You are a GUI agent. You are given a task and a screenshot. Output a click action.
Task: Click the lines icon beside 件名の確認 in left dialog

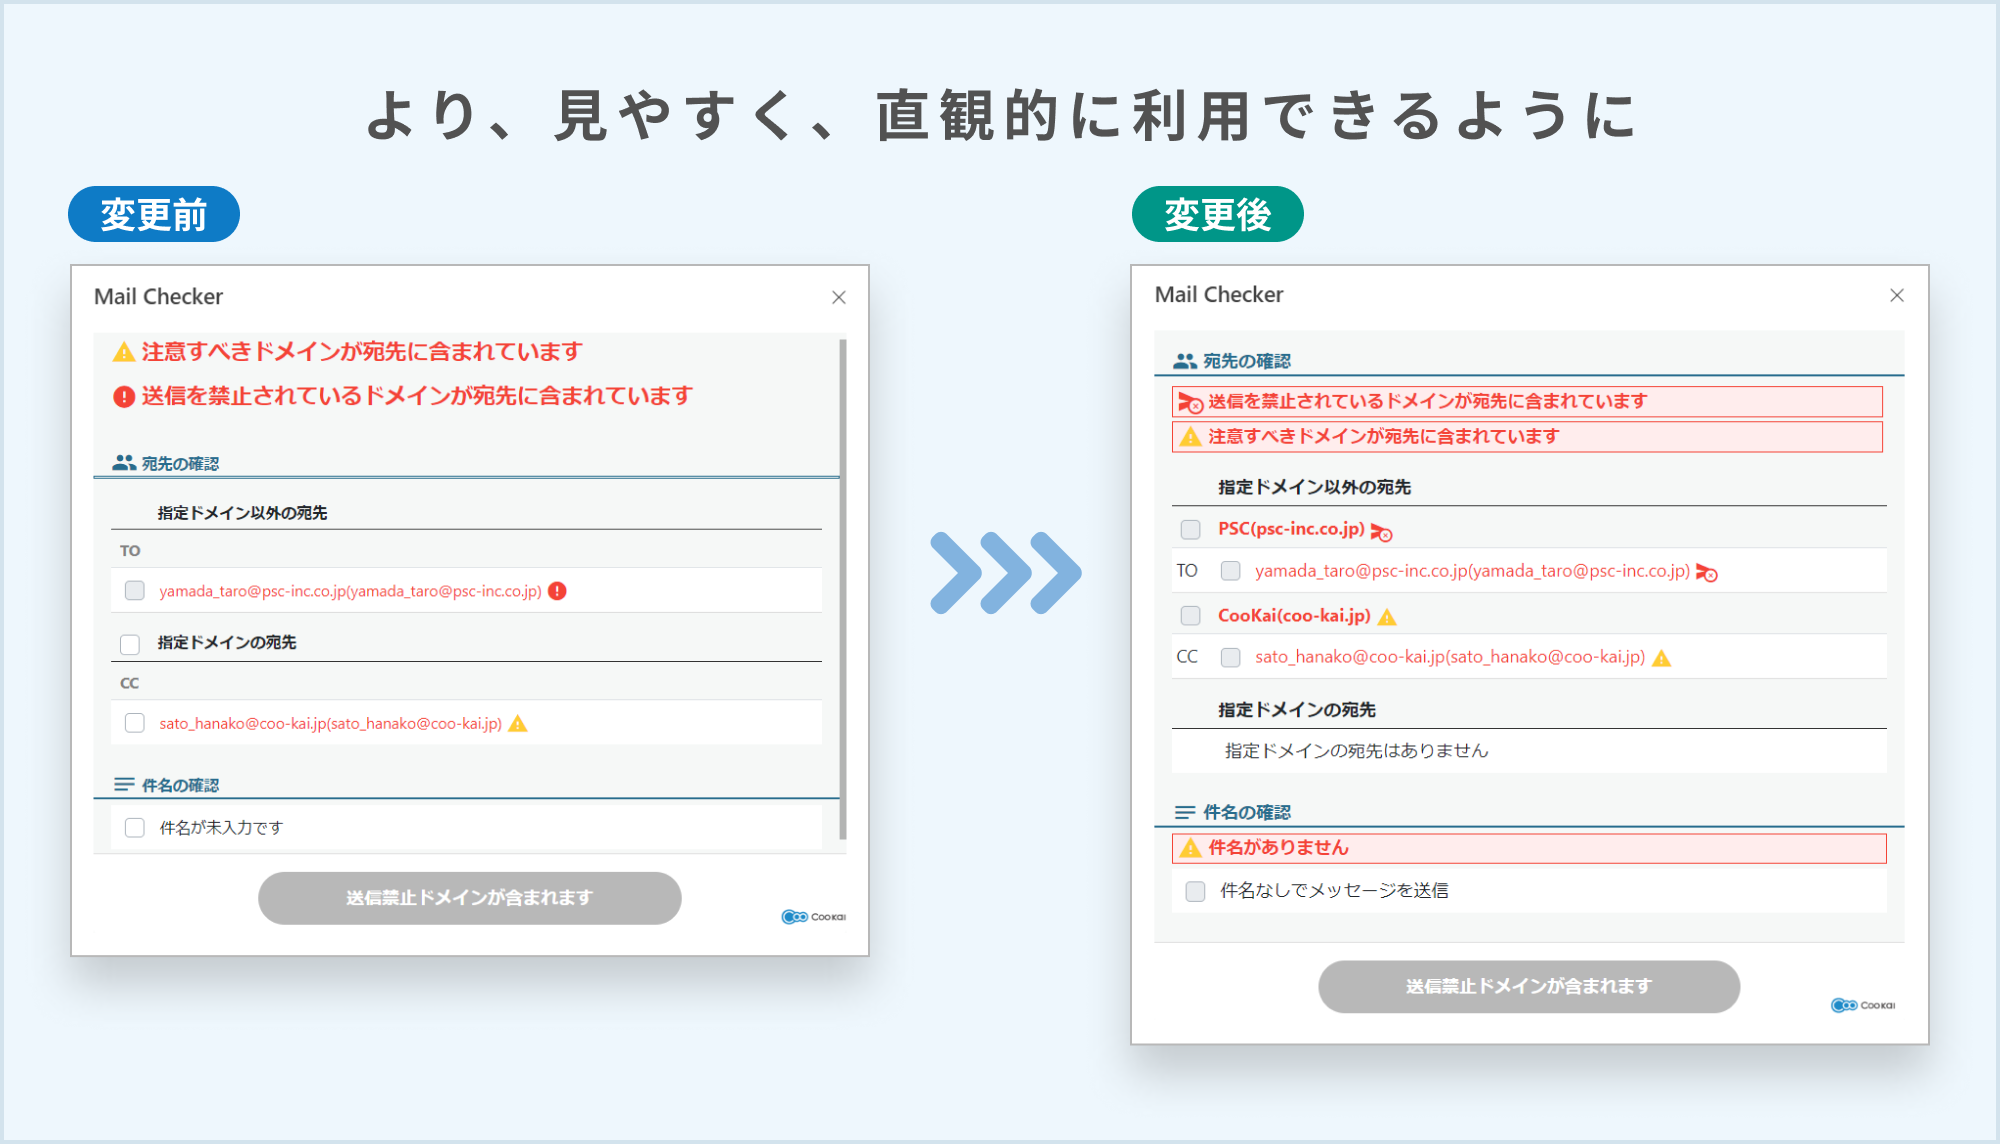click(x=124, y=785)
